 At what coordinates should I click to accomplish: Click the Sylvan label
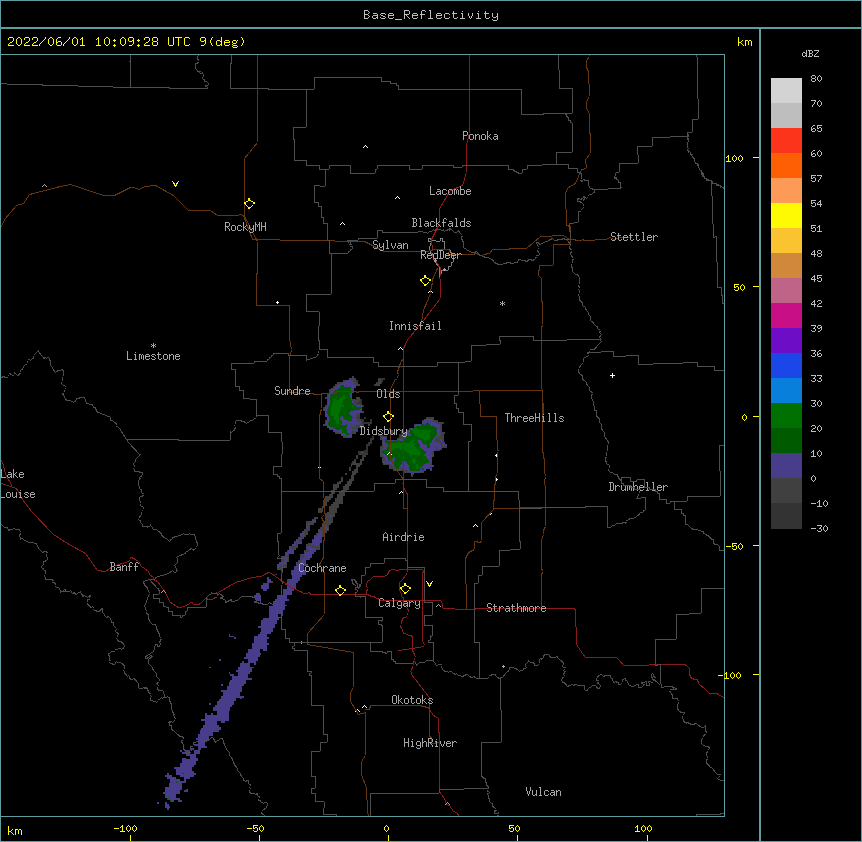[x=390, y=245]
